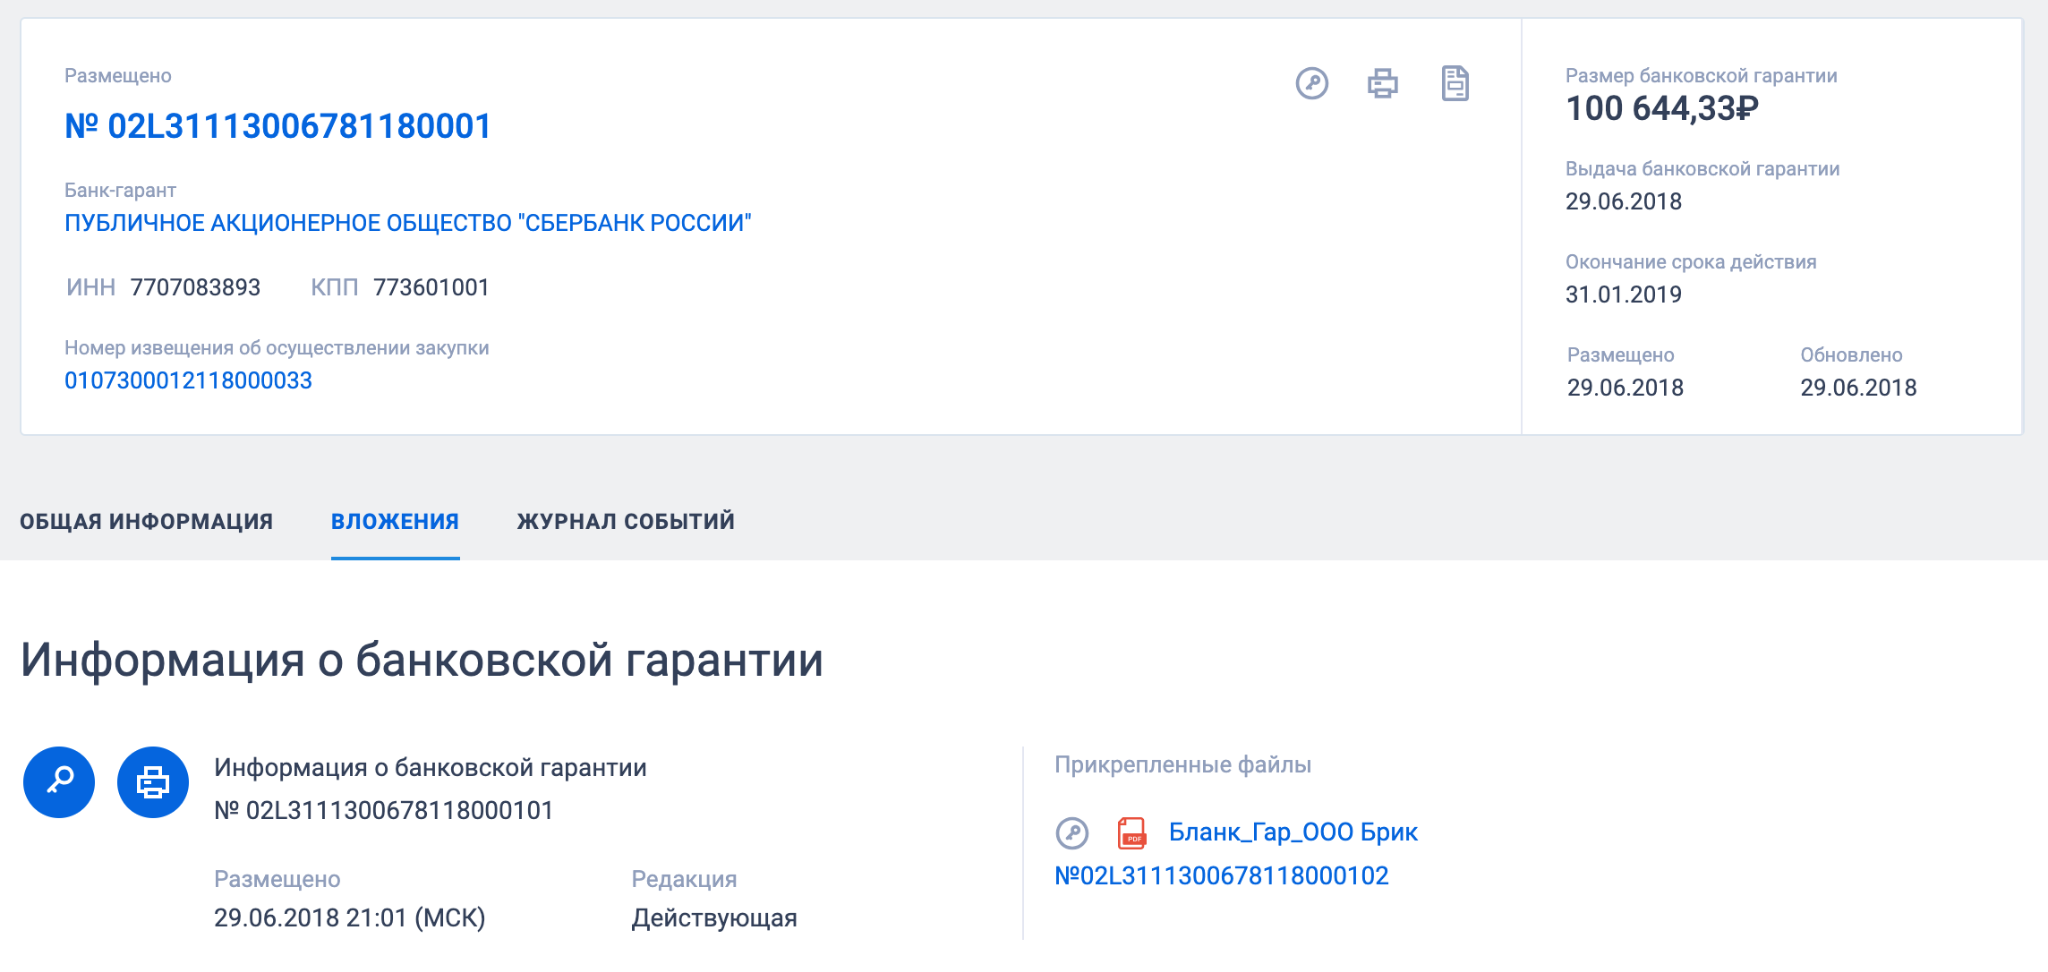Open print view via the top printer icon
The width and height of the screenshot is (2048, 972).
[1383, 85]
